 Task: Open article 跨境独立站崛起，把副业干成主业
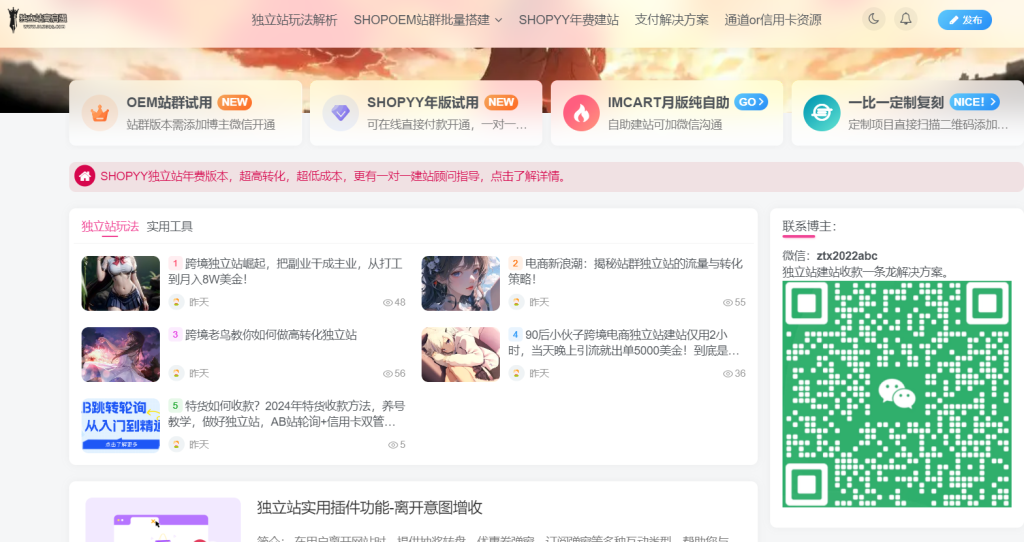click(x=285, y=271)
